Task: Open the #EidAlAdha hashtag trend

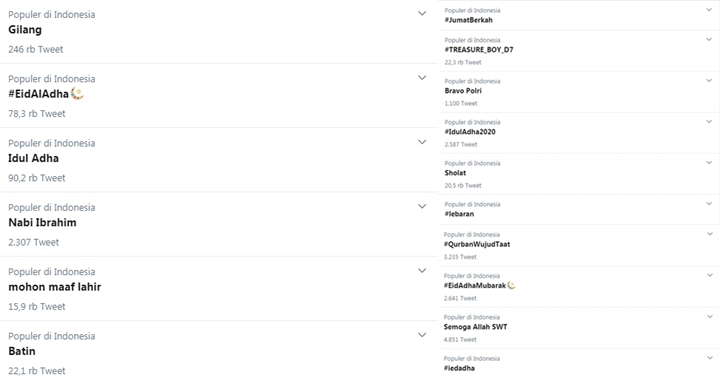Action: pos(38,94)
